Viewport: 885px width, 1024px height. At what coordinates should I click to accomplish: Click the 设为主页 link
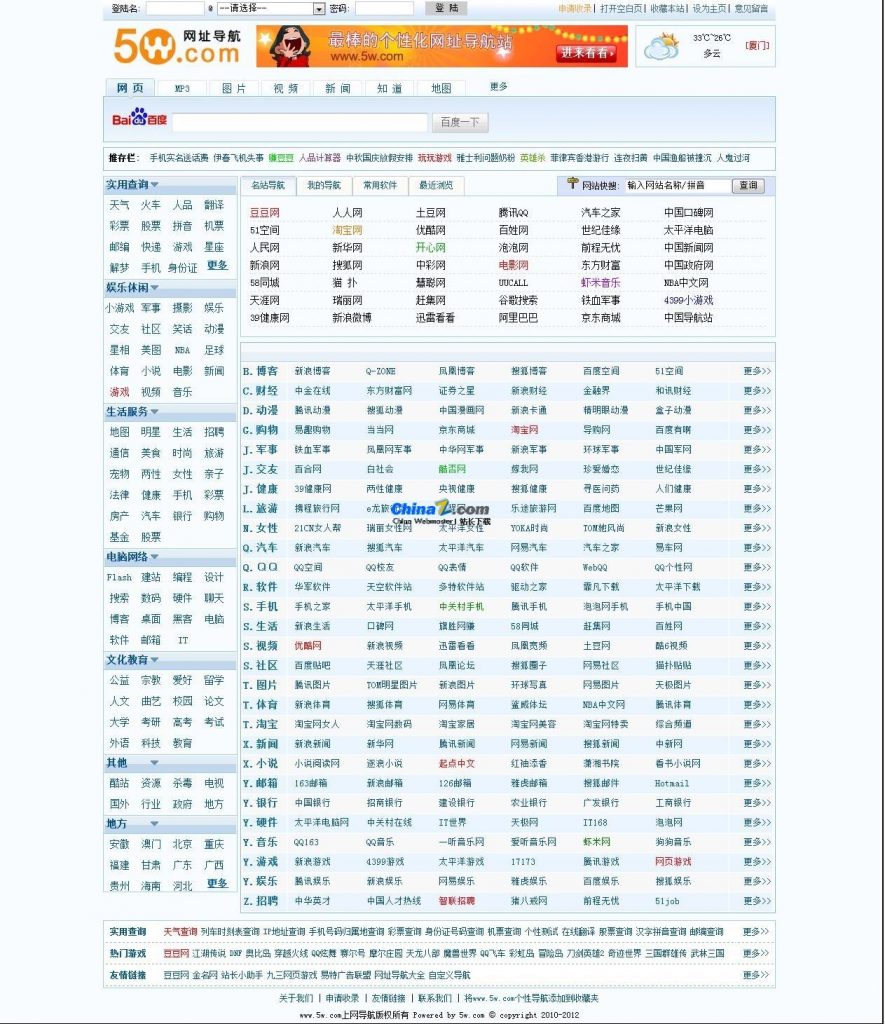tap(709, 8)
